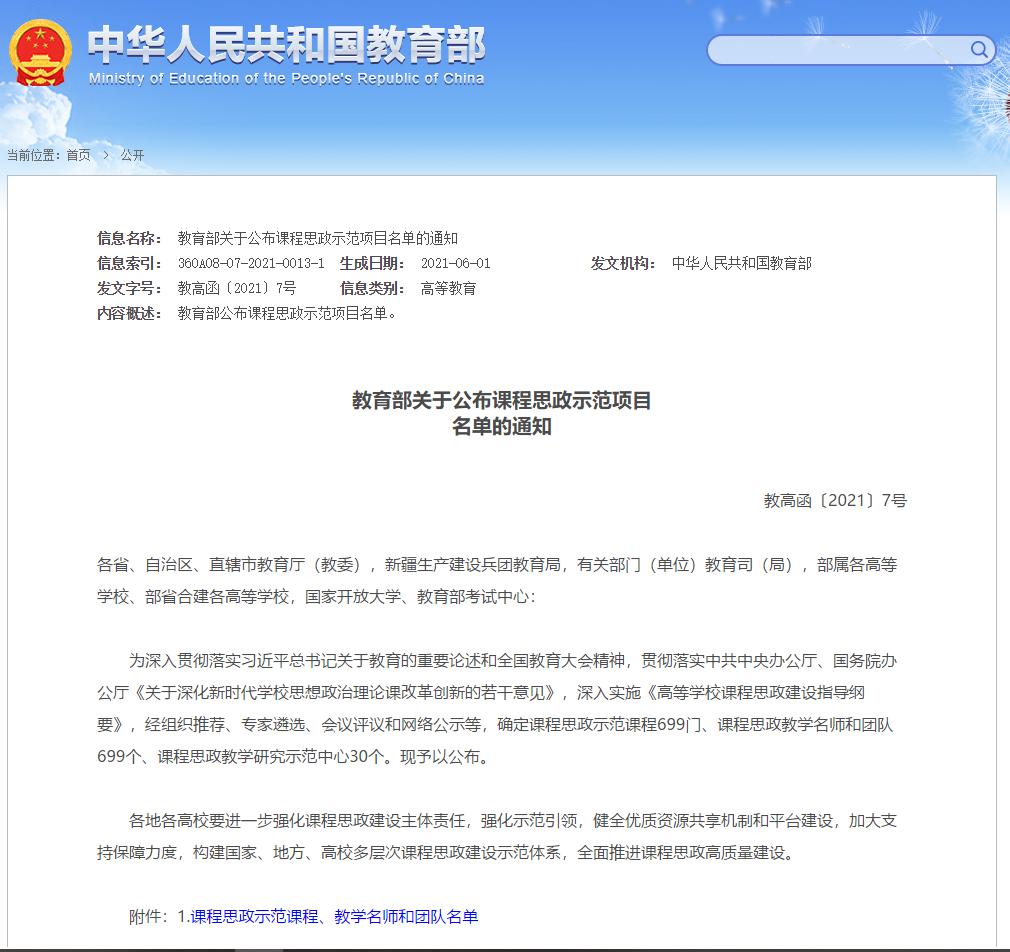This screenshot has height=952, width=1010.
Task: Open attachment 课程思政示范课程、教学名师和团队名单
Action: [x=334, y=916]
